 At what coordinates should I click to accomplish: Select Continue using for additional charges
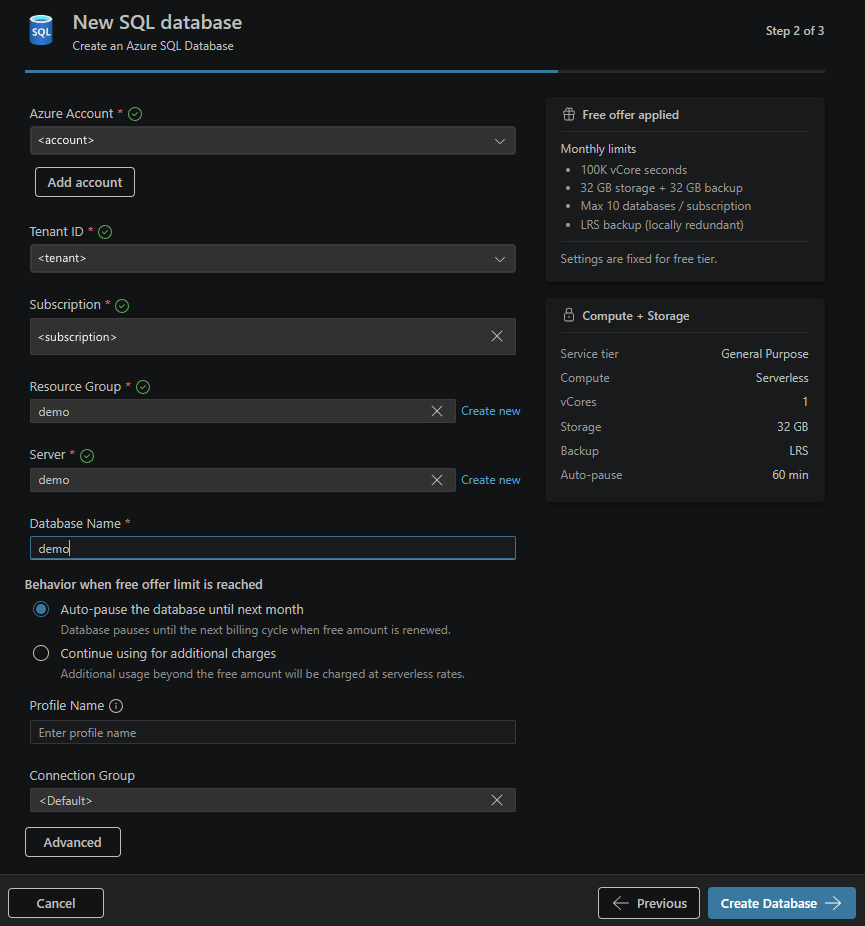(x=41, y=653)
